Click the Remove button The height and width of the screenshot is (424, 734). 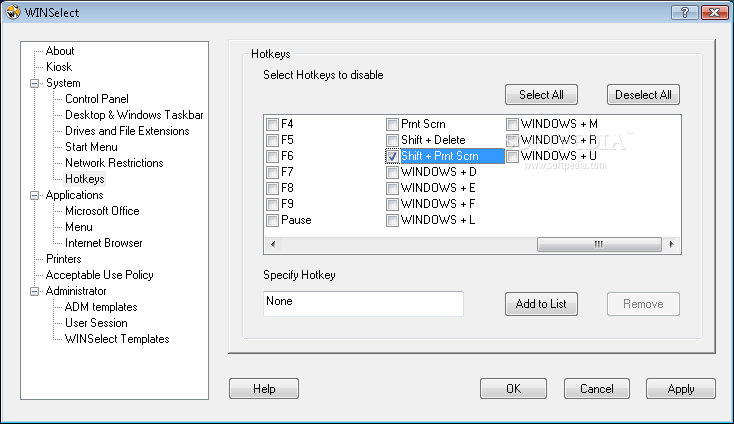(x=643, y=304)
